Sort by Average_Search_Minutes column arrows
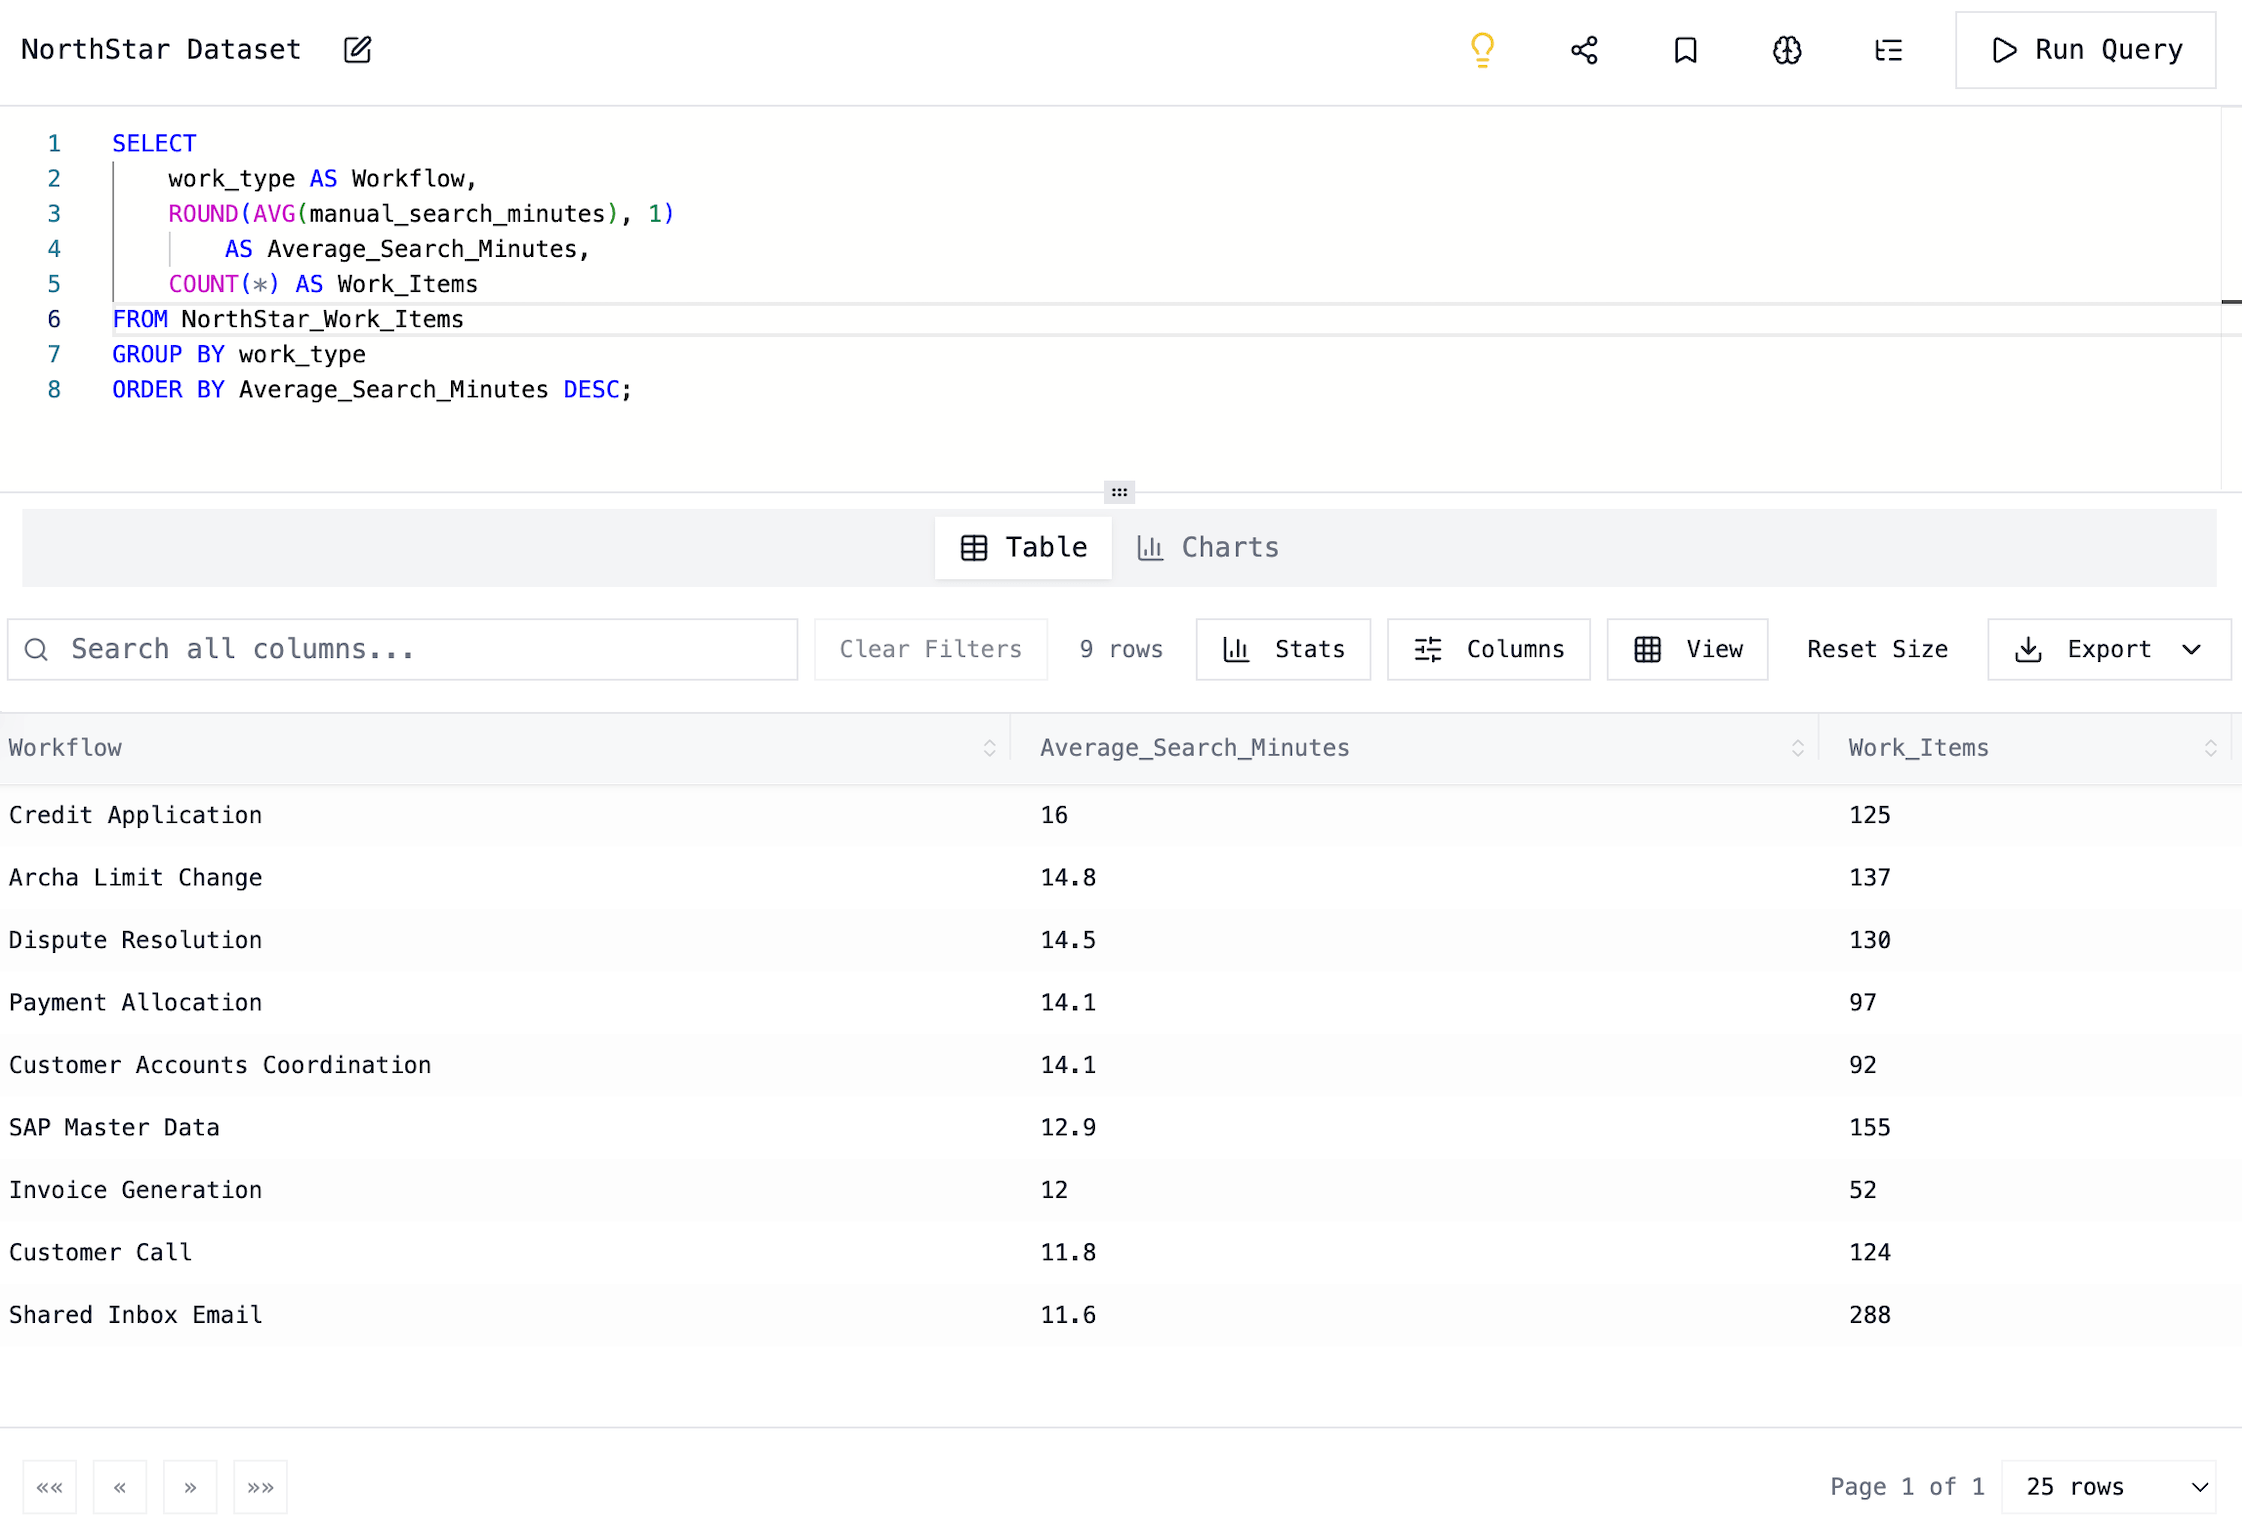The height and width of the screenshot is (1522, 2242). pyautogui.click(x=1797, y=748)
